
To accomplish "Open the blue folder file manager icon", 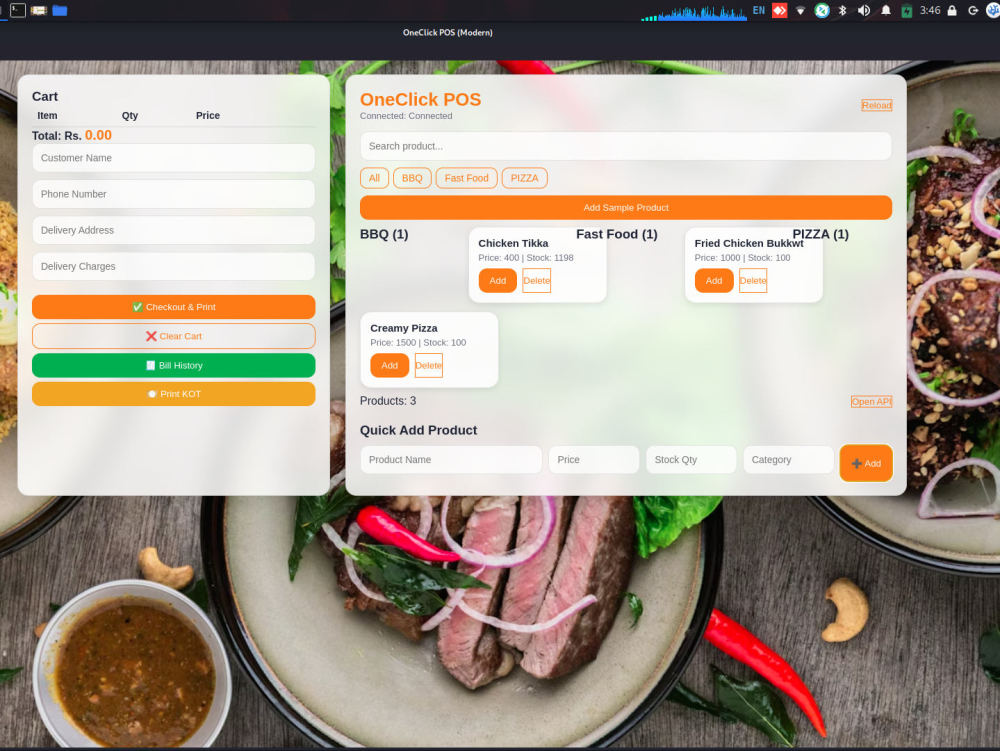I will (60, 10).
